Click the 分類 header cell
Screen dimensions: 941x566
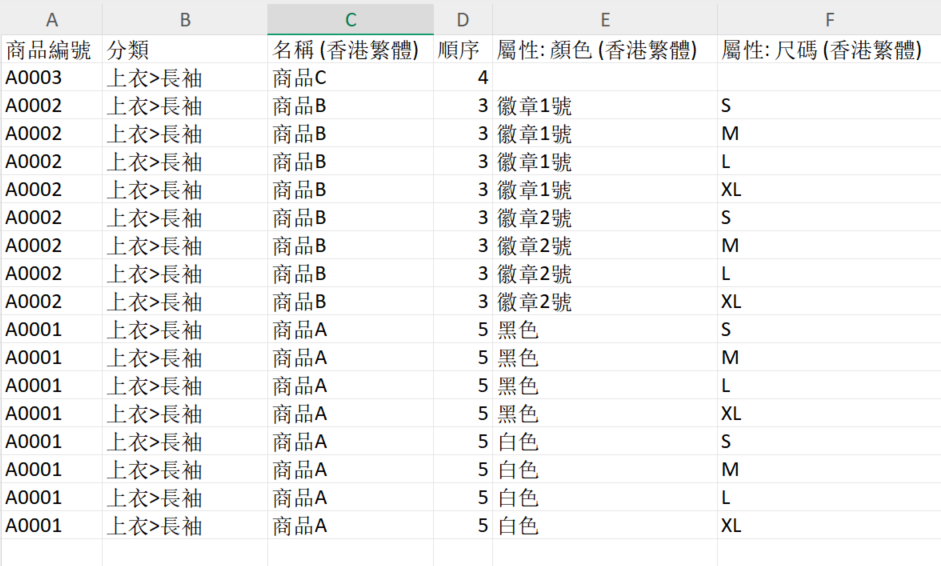(184, 50)
